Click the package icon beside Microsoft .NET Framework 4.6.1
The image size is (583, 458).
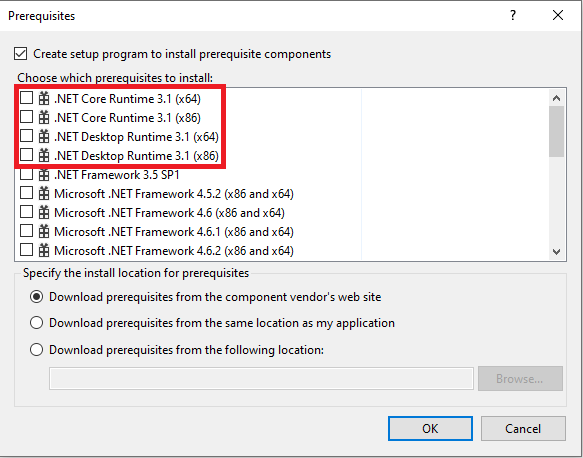(44, 231)
